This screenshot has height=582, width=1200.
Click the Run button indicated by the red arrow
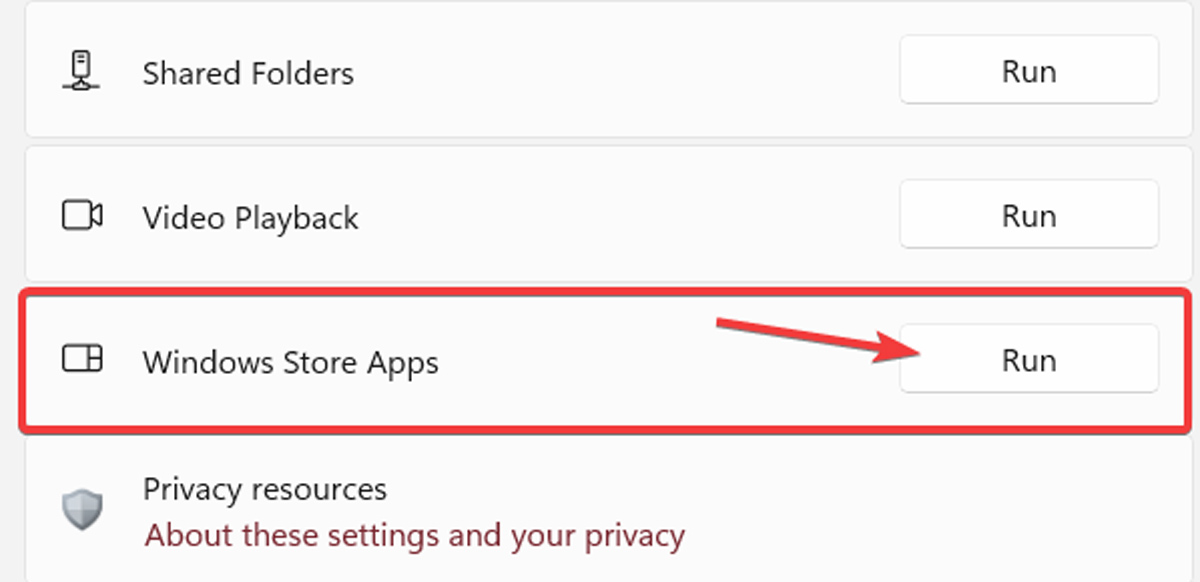(1028, 360)
